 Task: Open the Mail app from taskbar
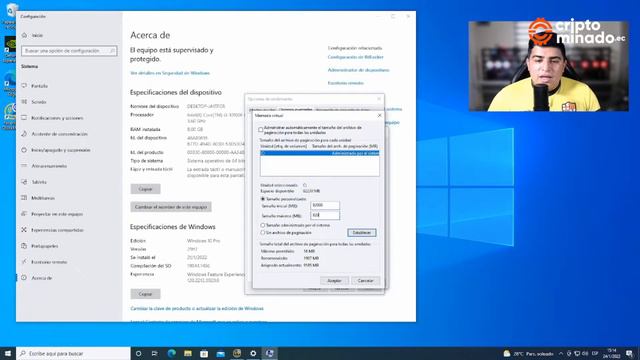[220, 353]
